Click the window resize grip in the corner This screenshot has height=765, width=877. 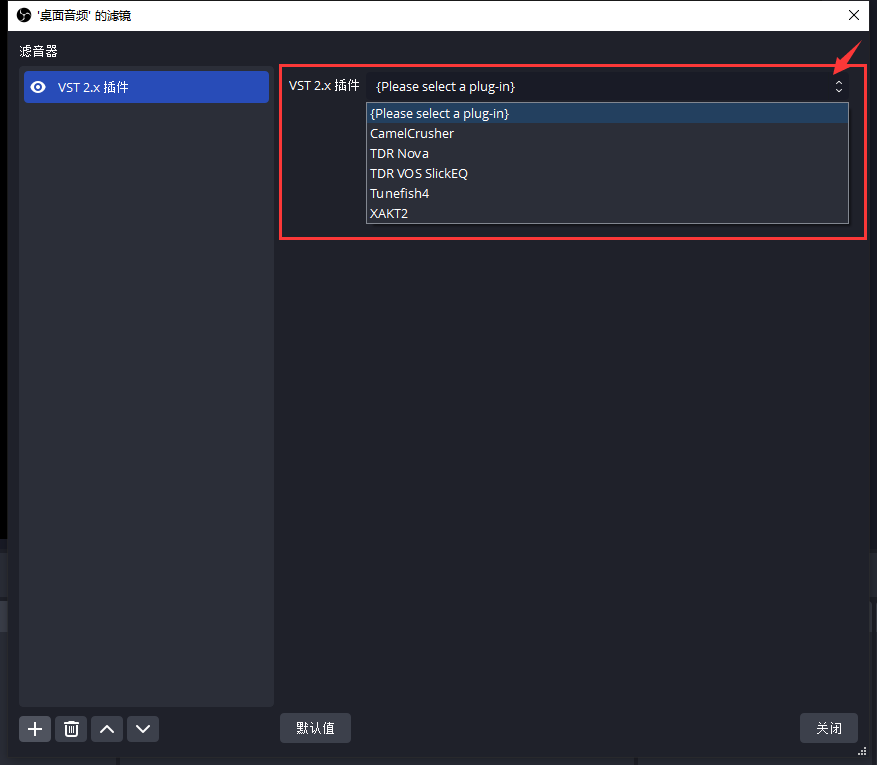862,752
